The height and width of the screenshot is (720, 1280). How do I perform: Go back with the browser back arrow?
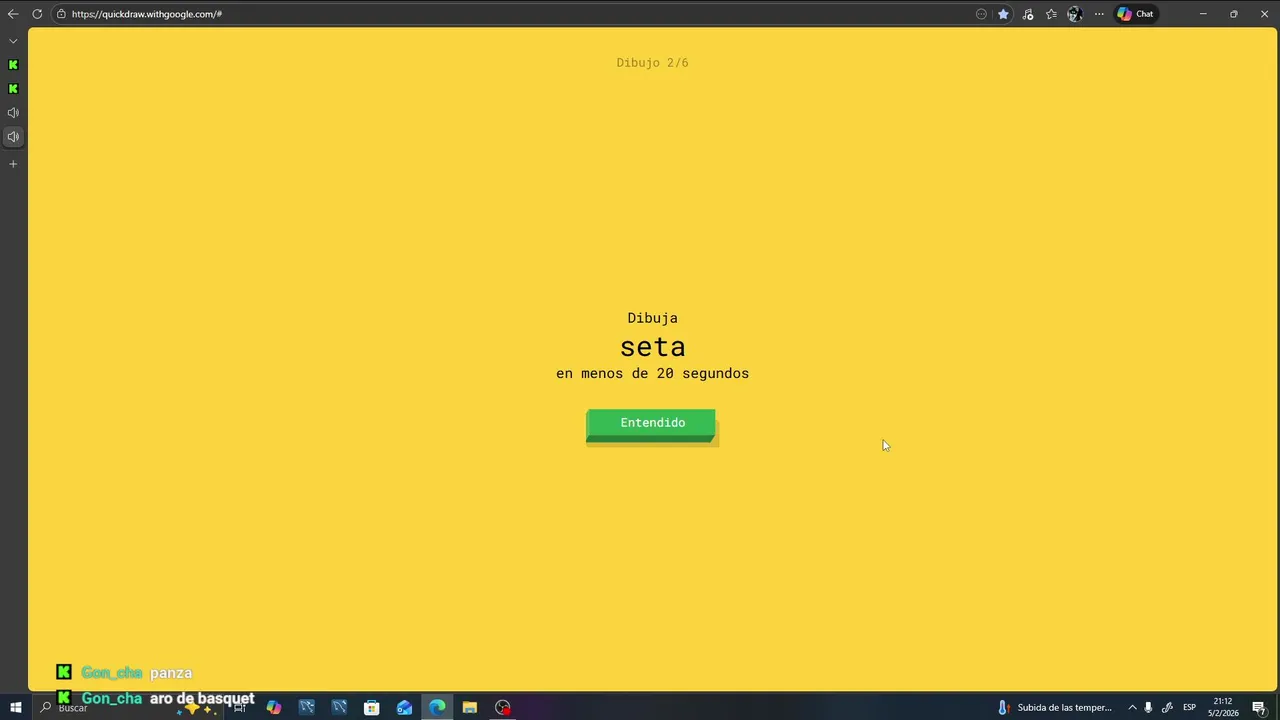[13, 14]
